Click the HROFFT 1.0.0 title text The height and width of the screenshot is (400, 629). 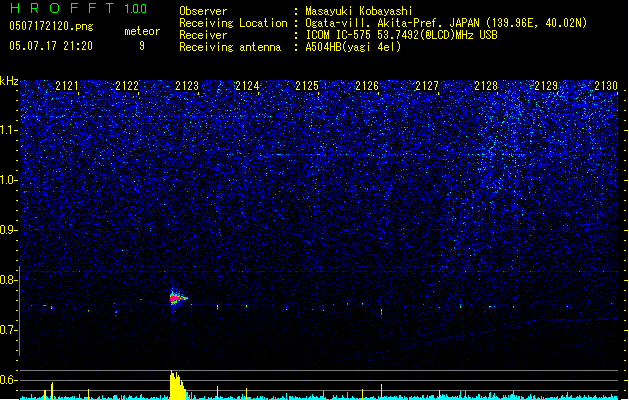pyautogui.click(x=79, y=8)
